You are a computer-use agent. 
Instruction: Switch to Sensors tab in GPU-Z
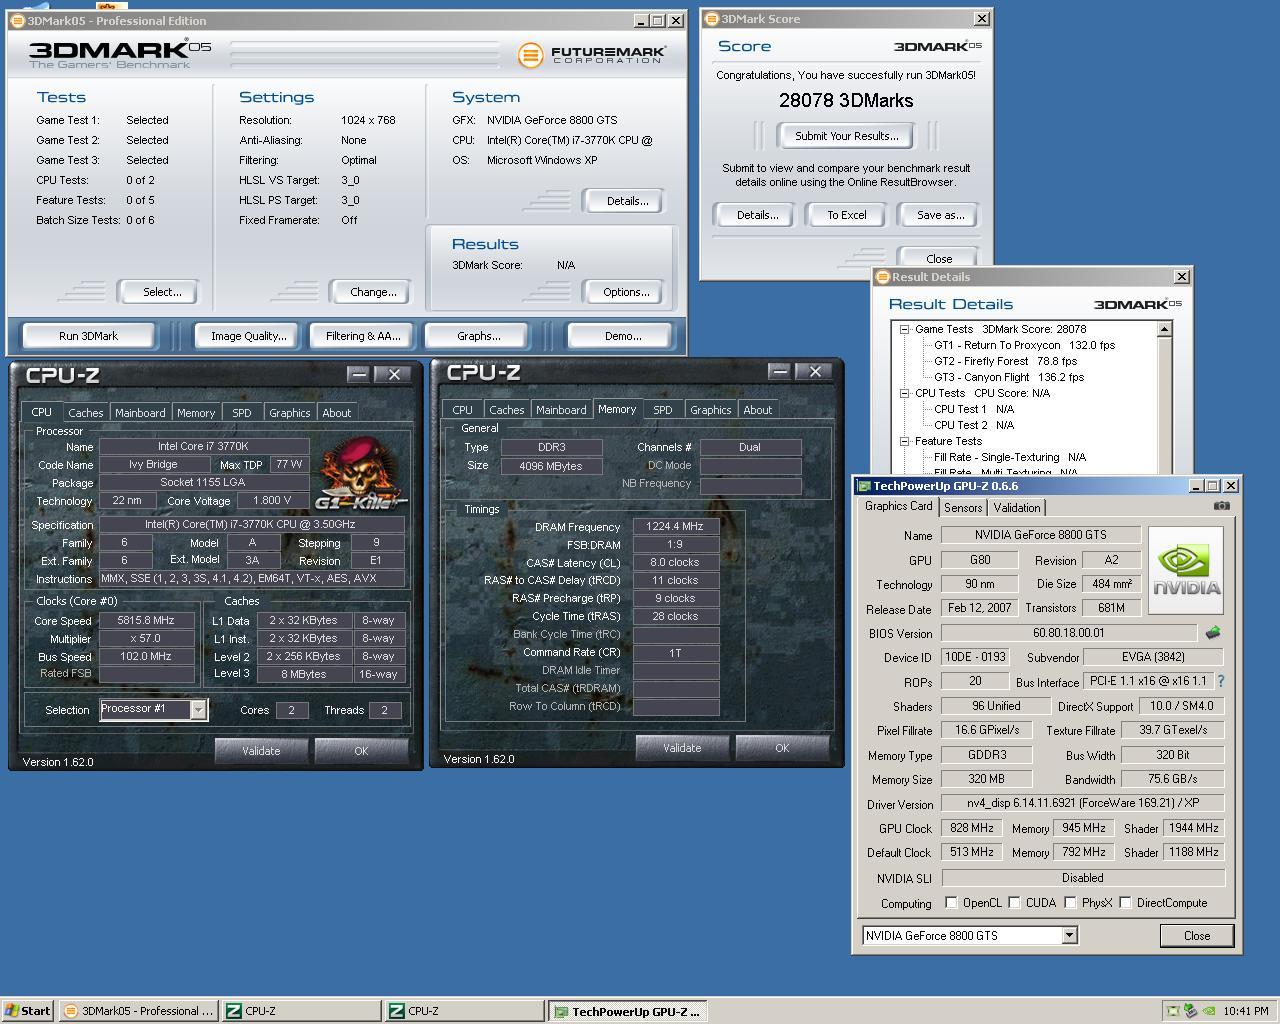[x=963, y=508]
